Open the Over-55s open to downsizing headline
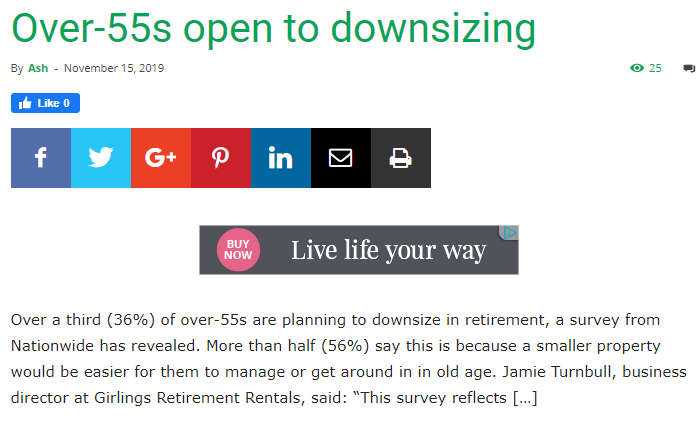Viewport: 697px width, 431px height. [x=273, y=28]
